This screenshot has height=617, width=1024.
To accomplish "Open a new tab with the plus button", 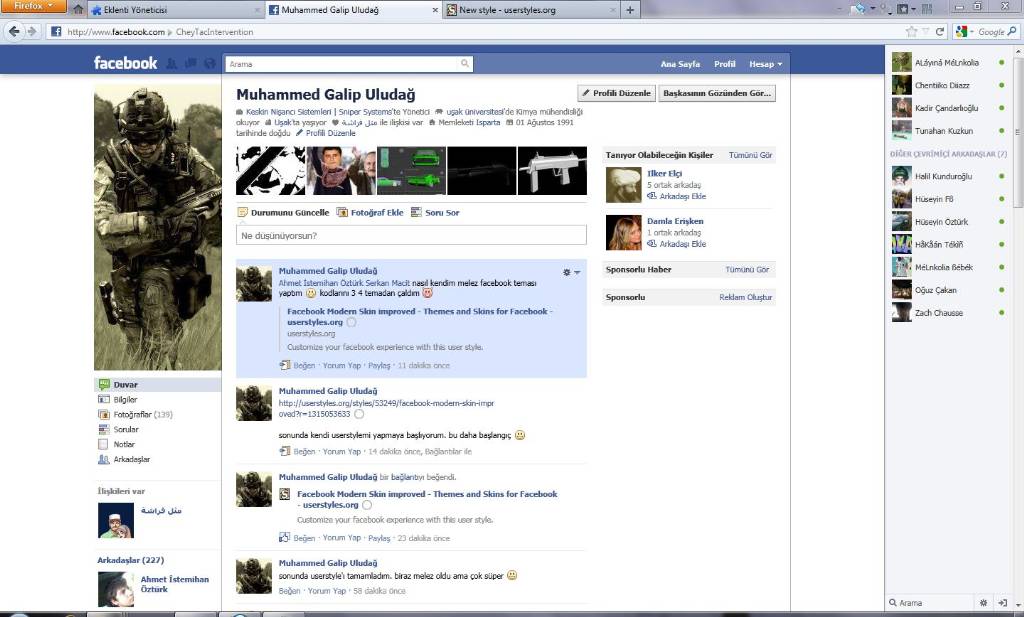I will pyautogui.click(x=630, y=10).
